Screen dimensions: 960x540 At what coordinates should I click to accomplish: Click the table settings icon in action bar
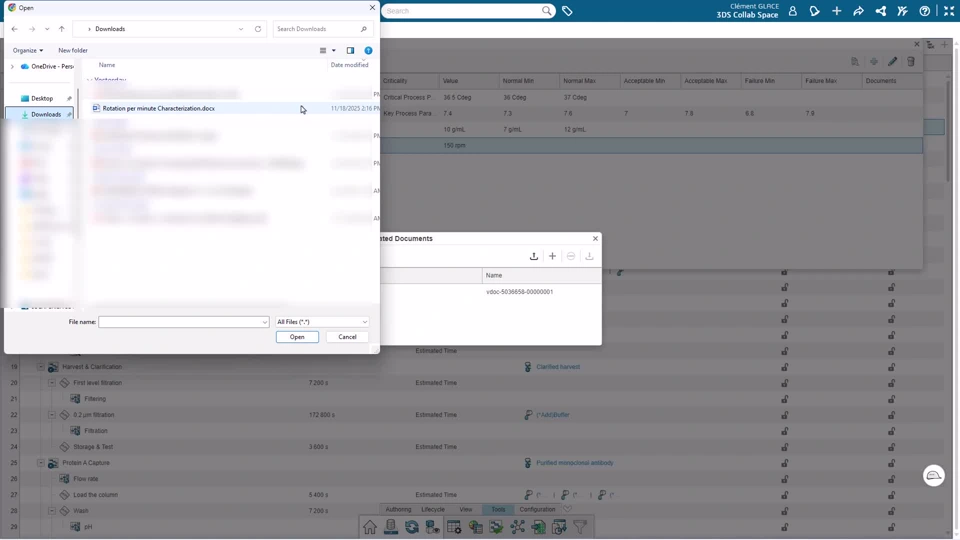point(454,527)
